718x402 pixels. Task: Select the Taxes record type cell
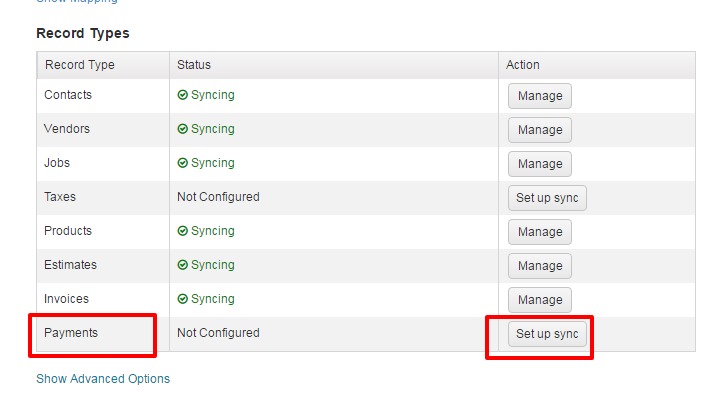tap(103, 197)
